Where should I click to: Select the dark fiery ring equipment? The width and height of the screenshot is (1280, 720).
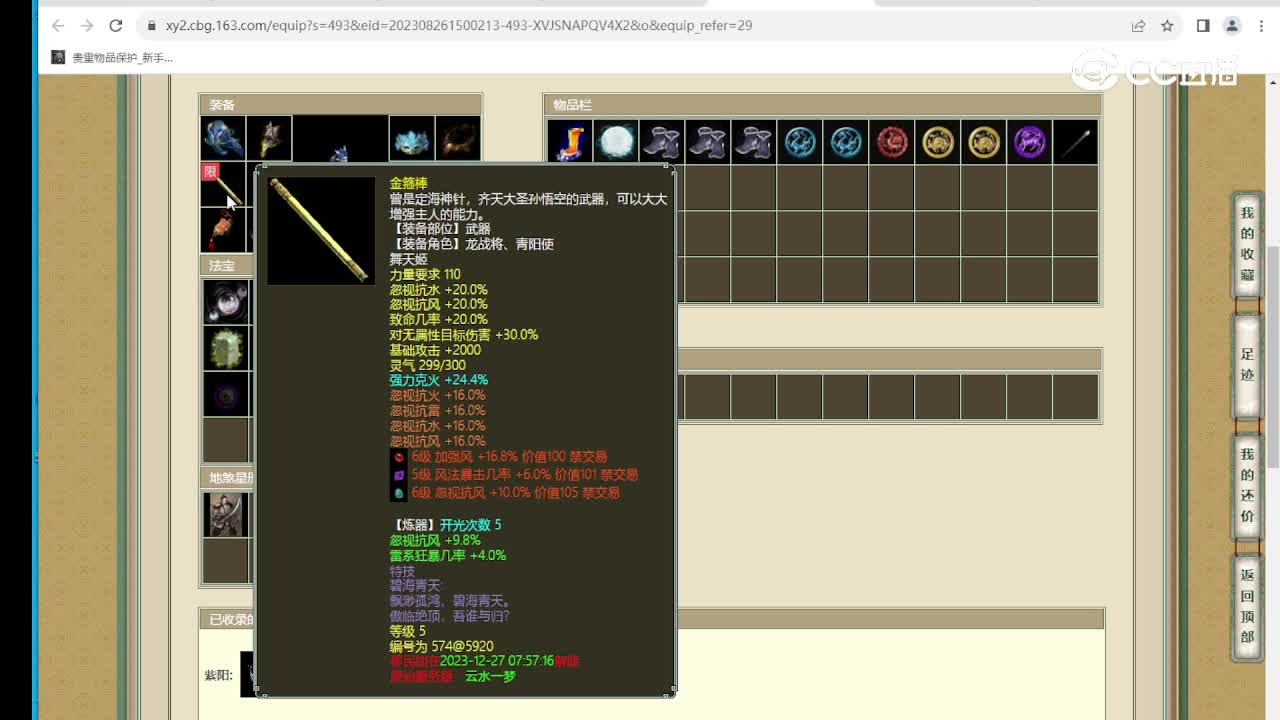pyautogui.click(x=458, y=138)
